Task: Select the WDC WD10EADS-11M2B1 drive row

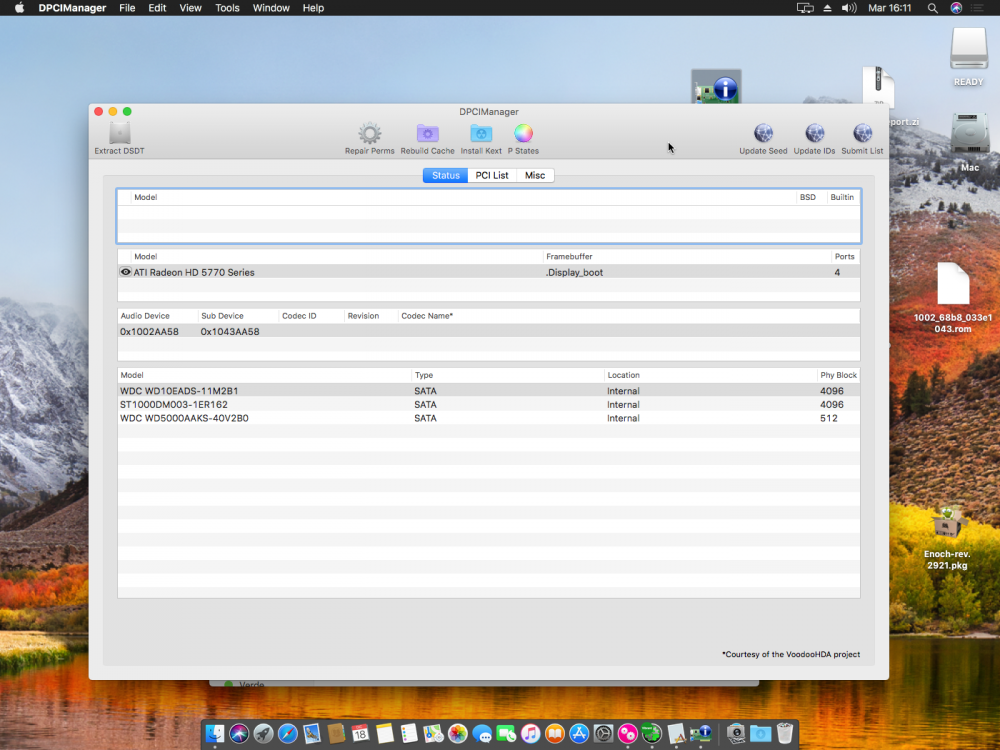Action: (x=489, y=391)
